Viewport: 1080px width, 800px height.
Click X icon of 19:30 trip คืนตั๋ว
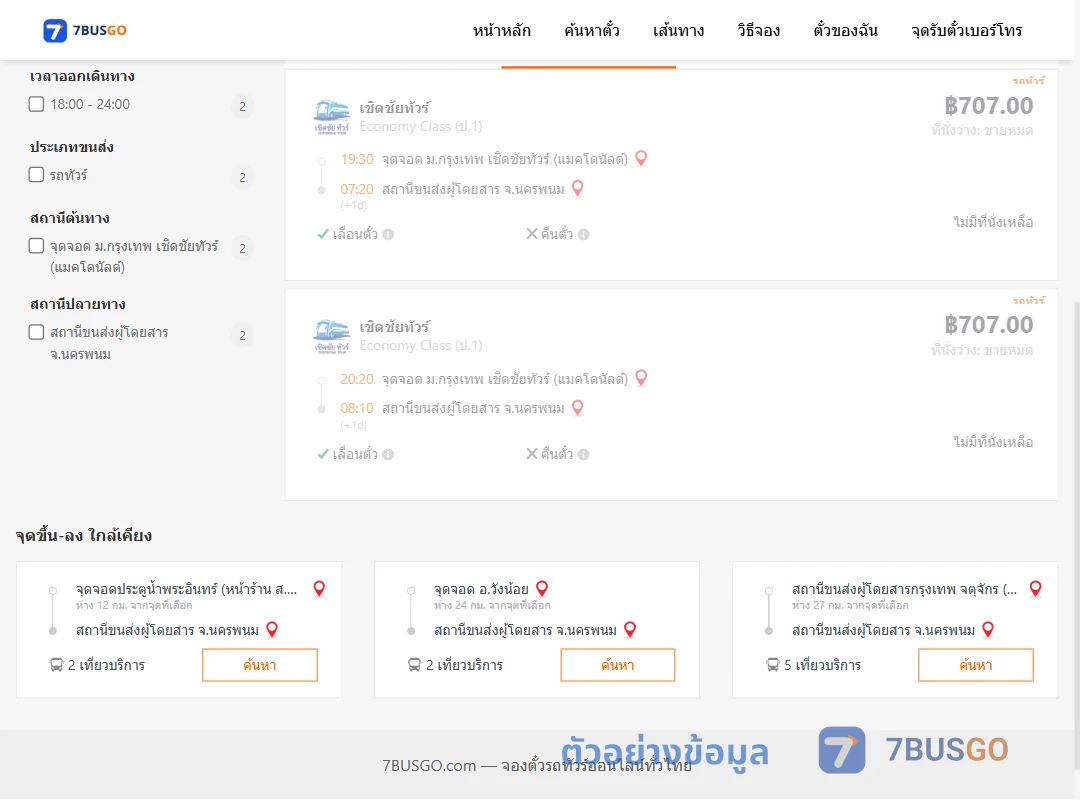[x=532, y=234]
